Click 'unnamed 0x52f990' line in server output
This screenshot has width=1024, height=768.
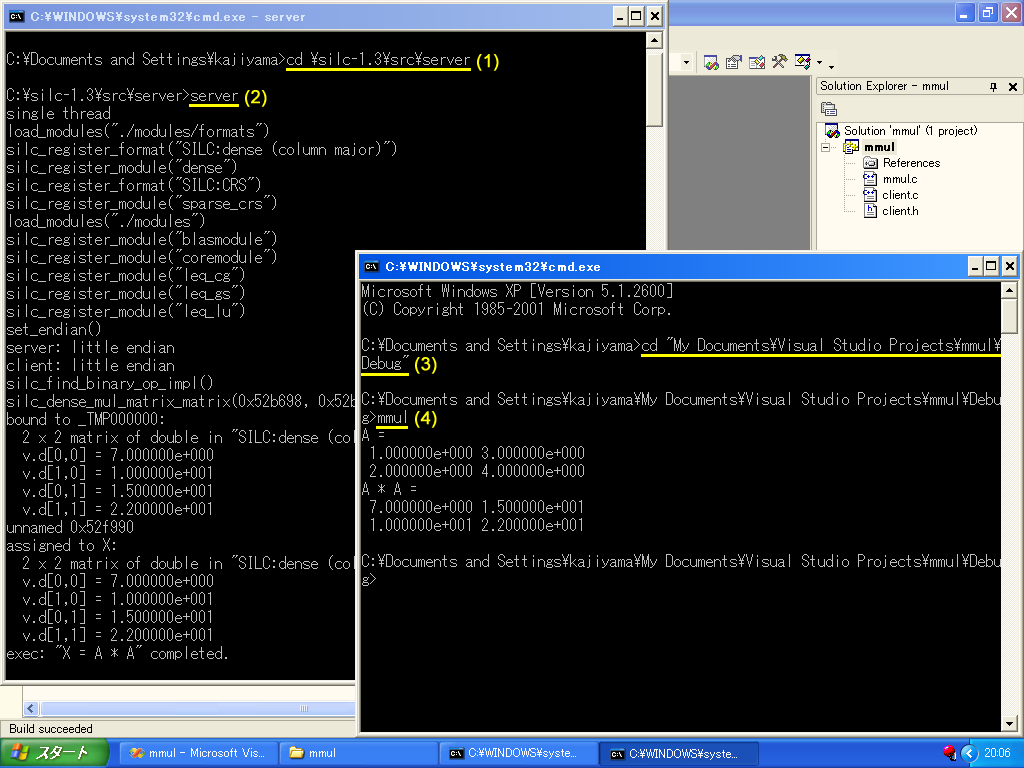coord(70,527)
